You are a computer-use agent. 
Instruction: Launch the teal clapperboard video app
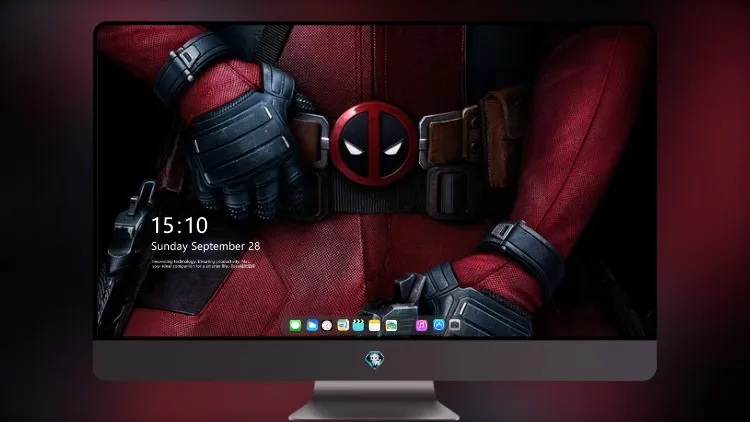[358, 326]
